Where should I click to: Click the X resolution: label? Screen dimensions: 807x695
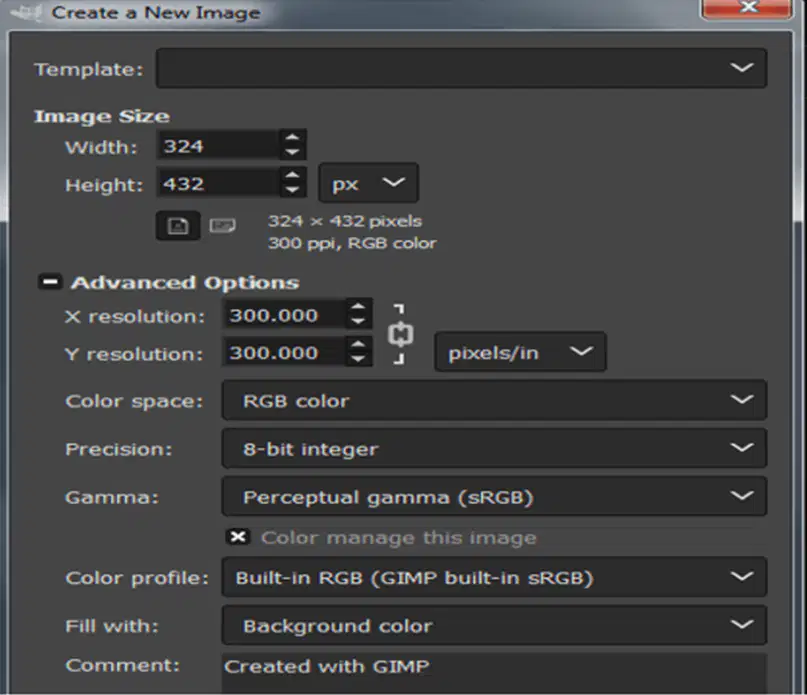[135, 316]
